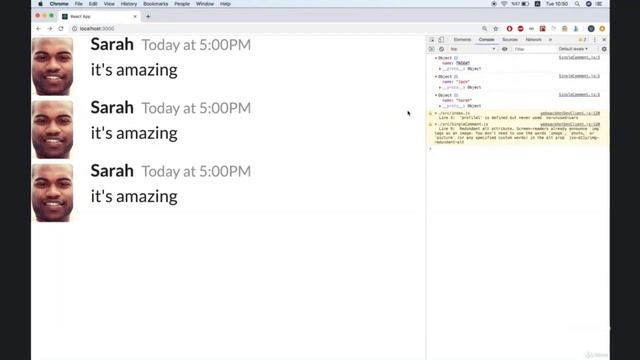Screen dimensions: 640x360
Task: Open the Notification Center list icon
Action: click(x=599, y=4)
